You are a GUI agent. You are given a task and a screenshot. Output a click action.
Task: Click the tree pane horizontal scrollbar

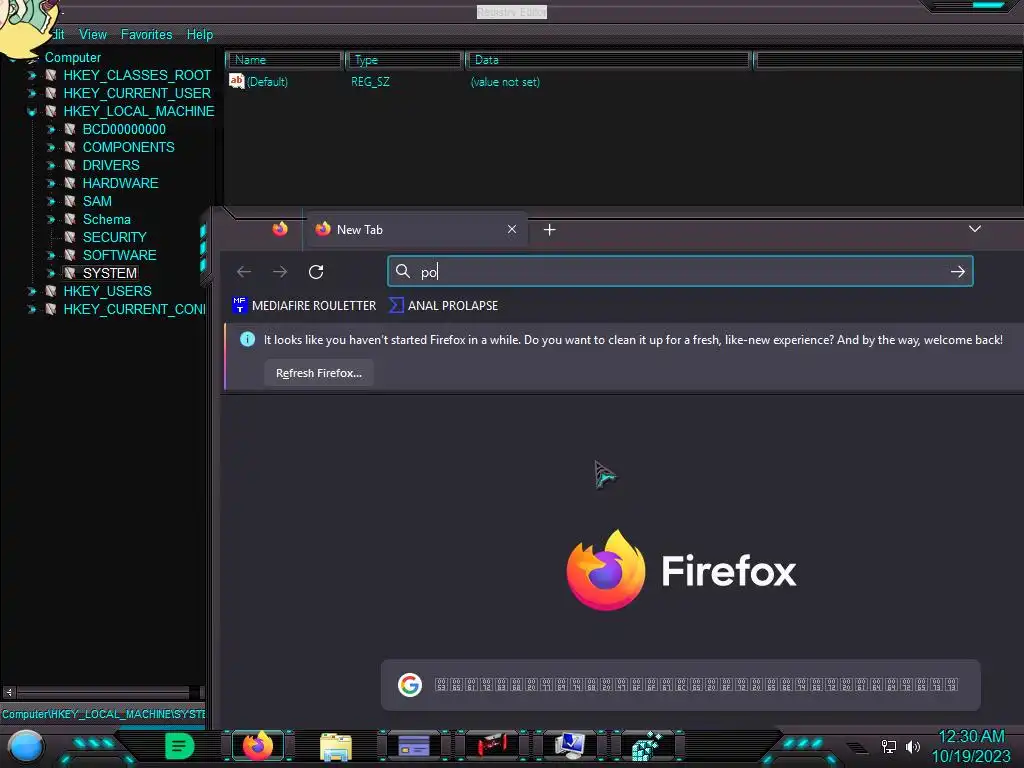(103, 692)
